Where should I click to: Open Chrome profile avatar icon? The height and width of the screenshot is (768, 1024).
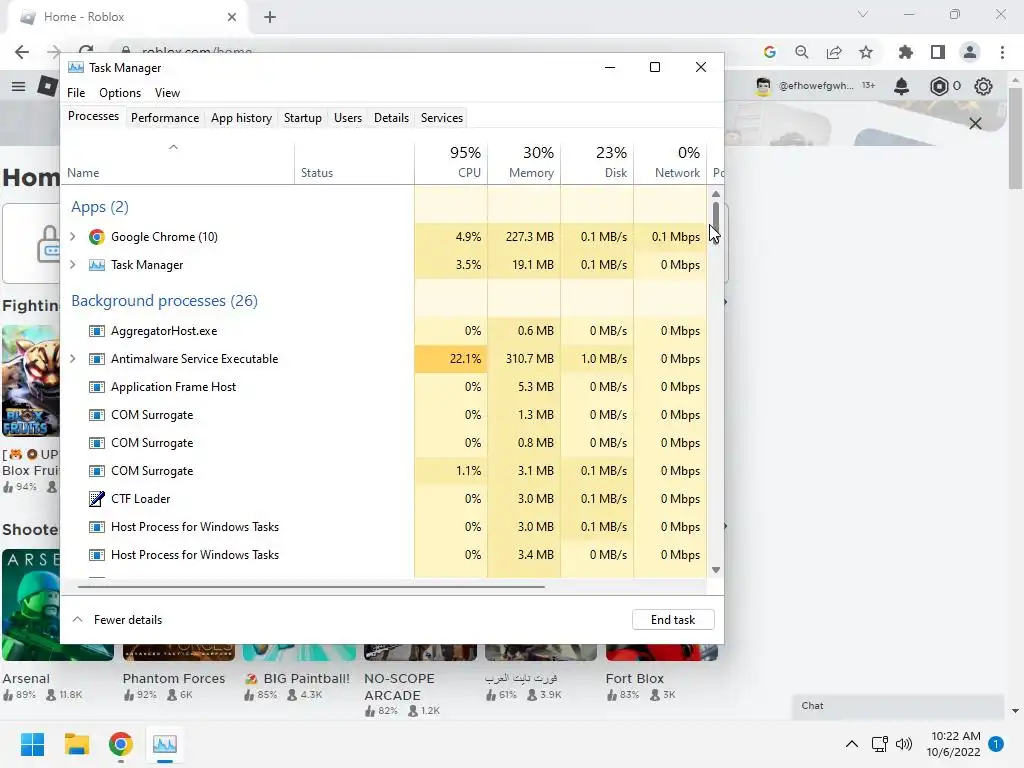point(970,52)
